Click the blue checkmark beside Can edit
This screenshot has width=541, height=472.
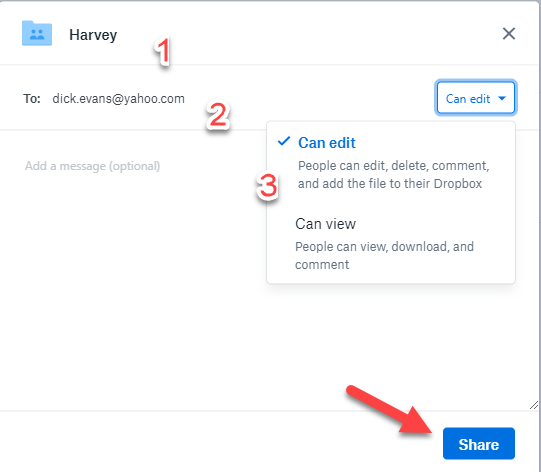[284, 141]
